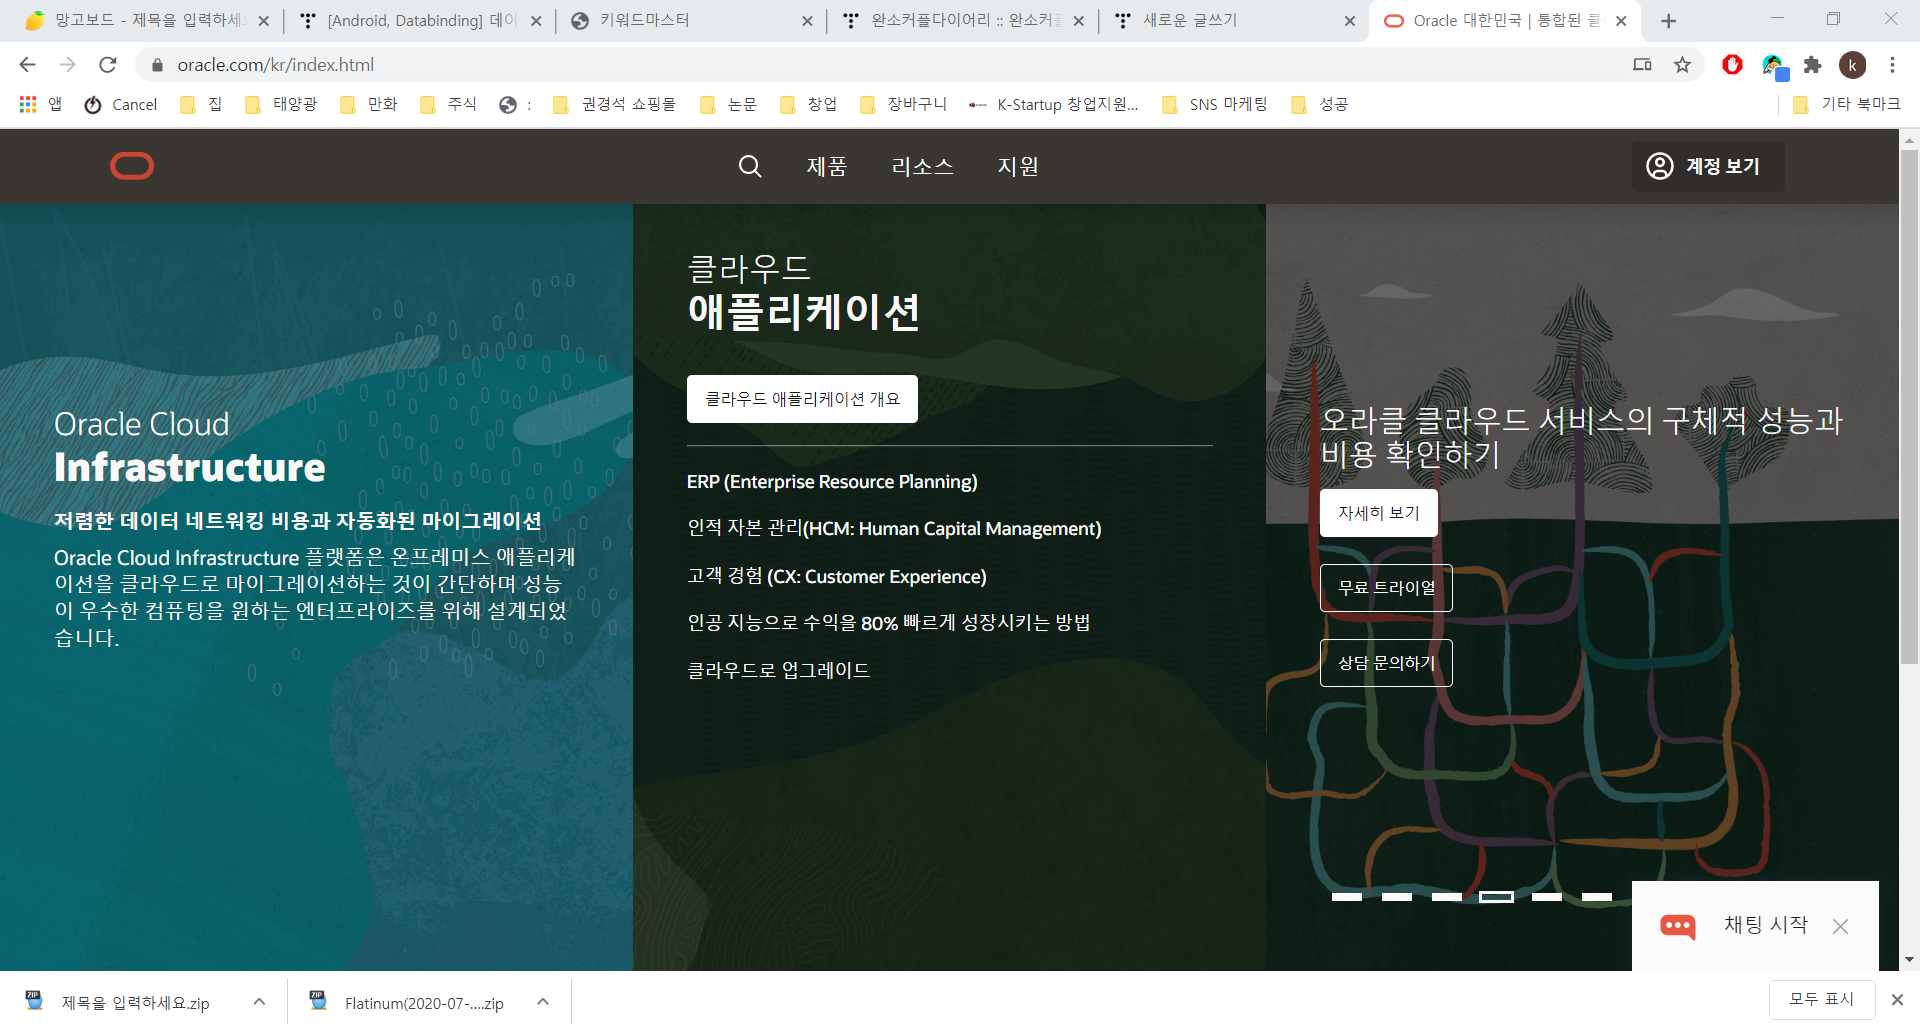Screen dimensions: 1920x1030
Task: Click the page vertical scrollbar thumb
Action: (x=1909, y=405)
